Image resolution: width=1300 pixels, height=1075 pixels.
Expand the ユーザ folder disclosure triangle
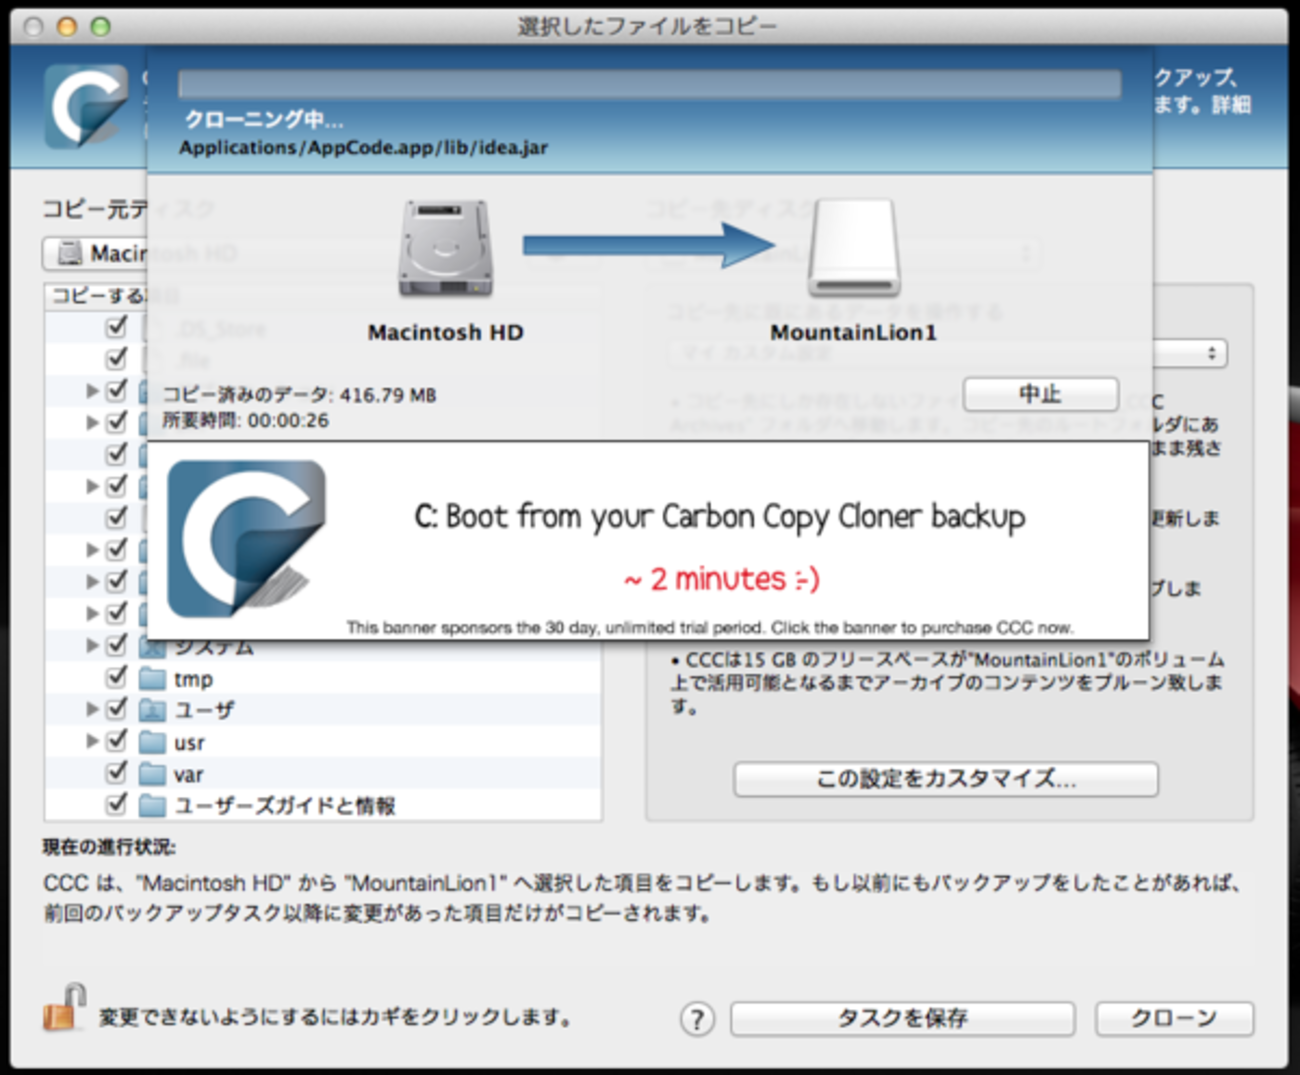[x=92, y=709]
